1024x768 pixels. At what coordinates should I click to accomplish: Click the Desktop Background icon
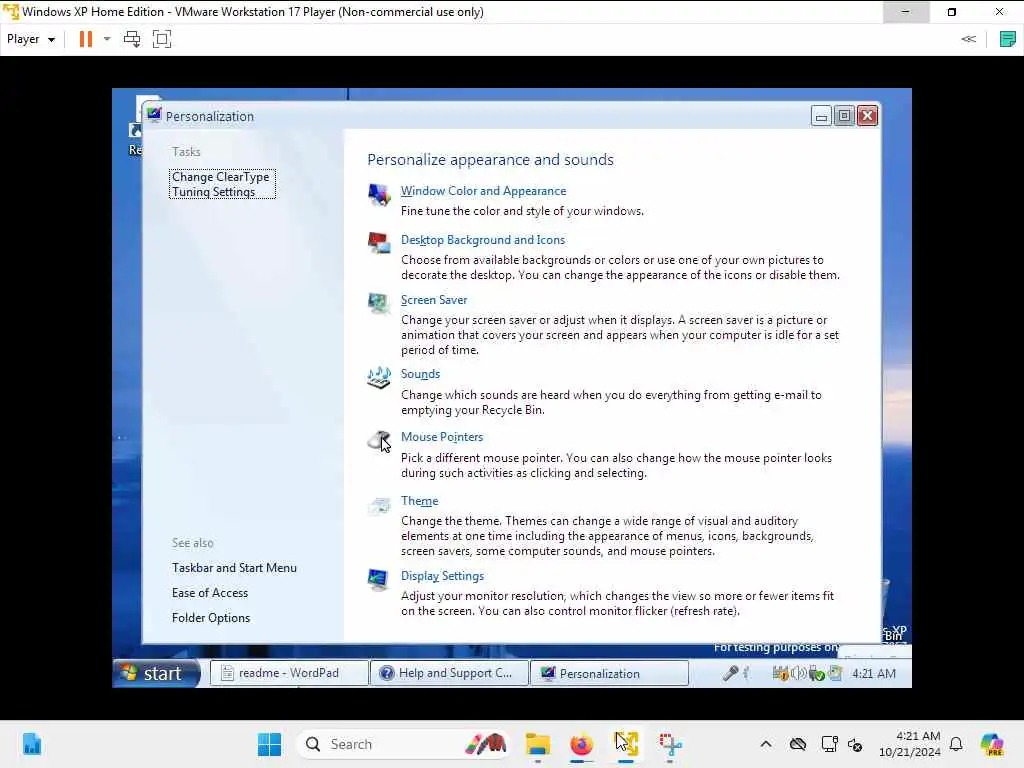379,243
